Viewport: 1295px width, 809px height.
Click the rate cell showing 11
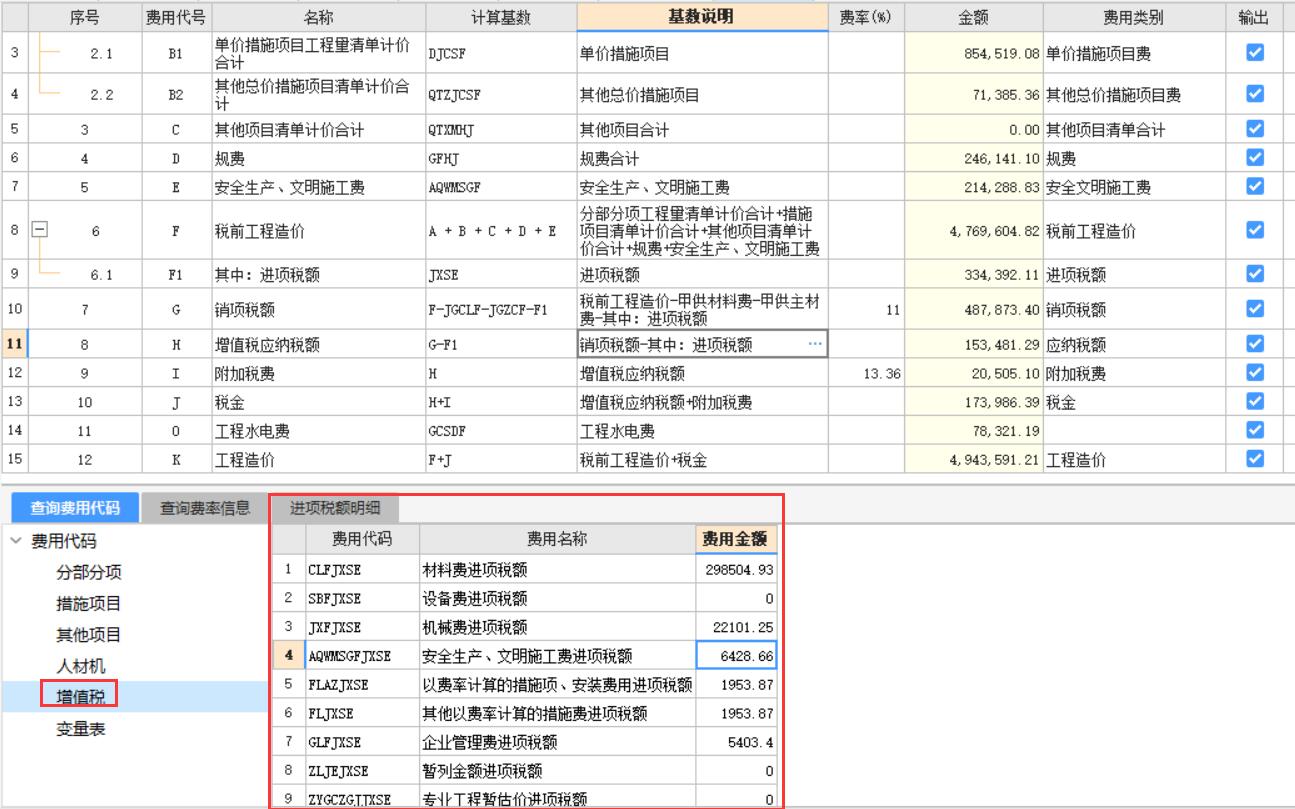pyautogui.click(x=866, y=309)
